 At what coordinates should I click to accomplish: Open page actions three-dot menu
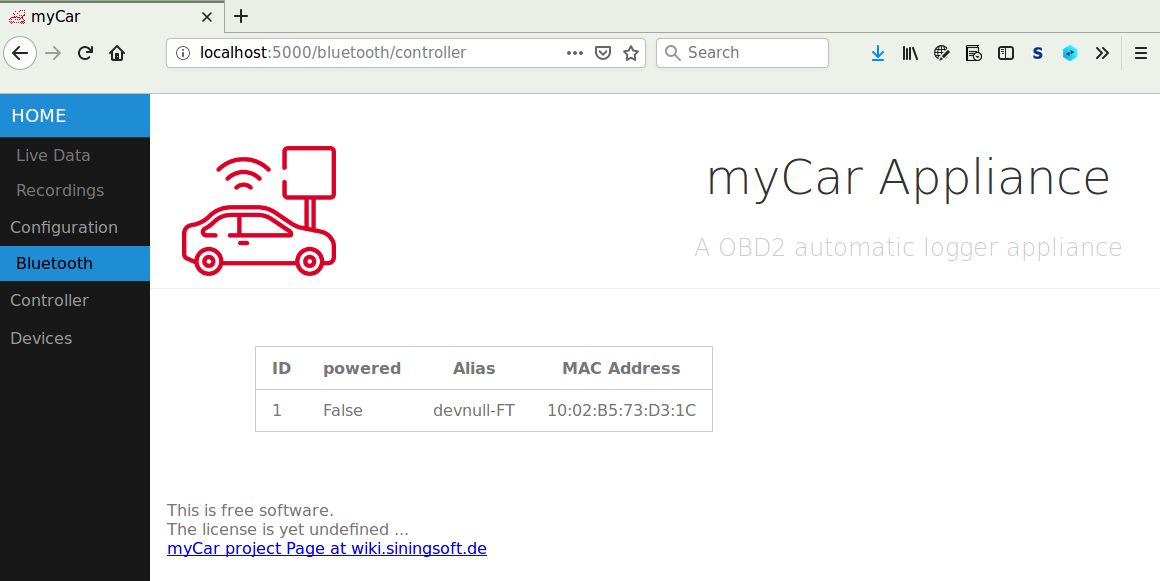click(575, 53)
